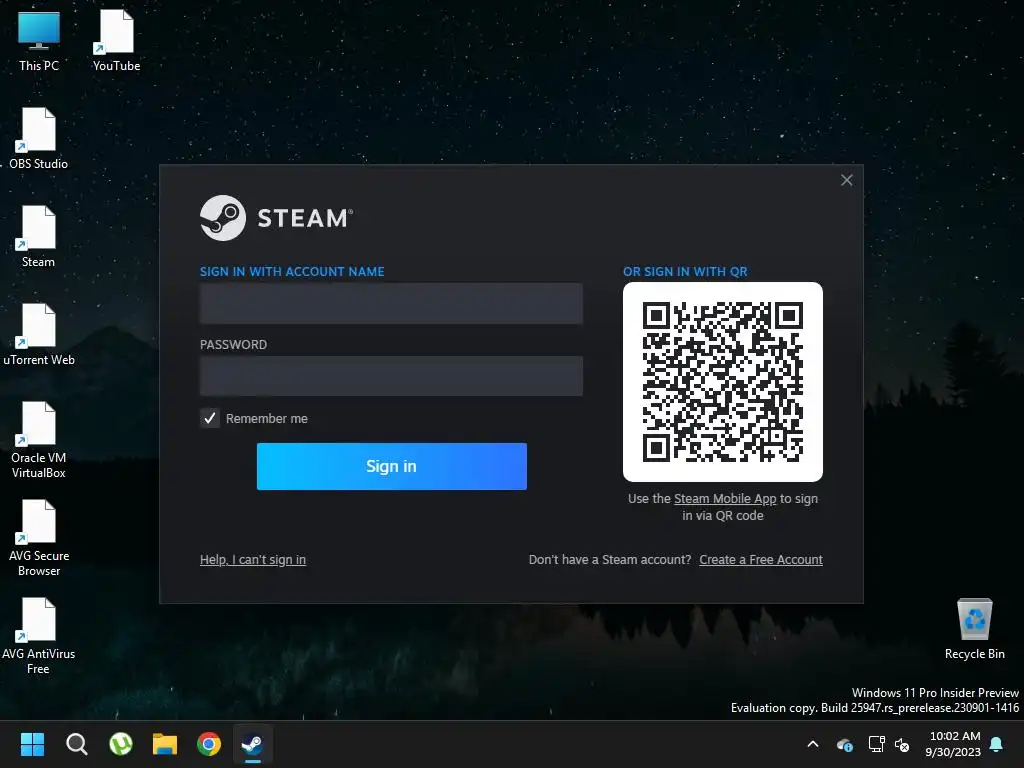Click the password input field
The width and height of the screenshot is (1024, 768).
coord(391,376)
